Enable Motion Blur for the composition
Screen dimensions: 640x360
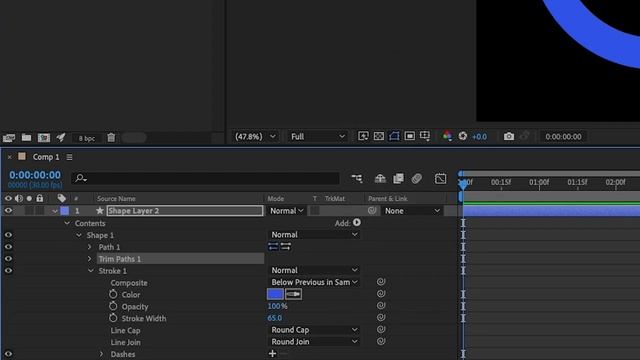tap(416, 178)
